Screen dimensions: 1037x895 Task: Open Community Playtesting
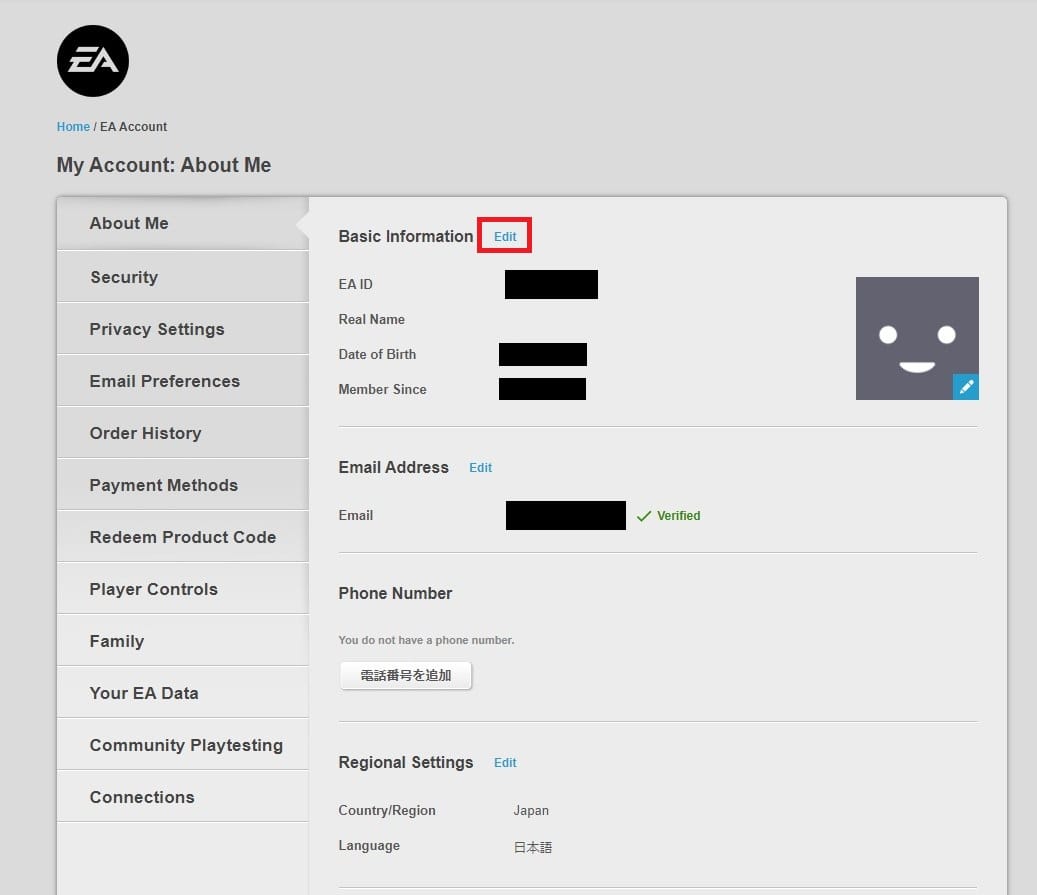click(x=183, y=745)
